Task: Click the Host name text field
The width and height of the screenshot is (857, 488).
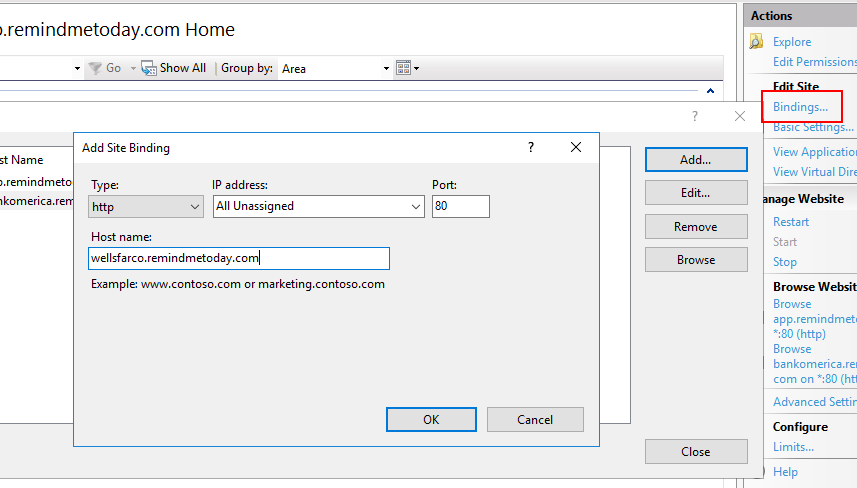Action: tap(238, 258)
